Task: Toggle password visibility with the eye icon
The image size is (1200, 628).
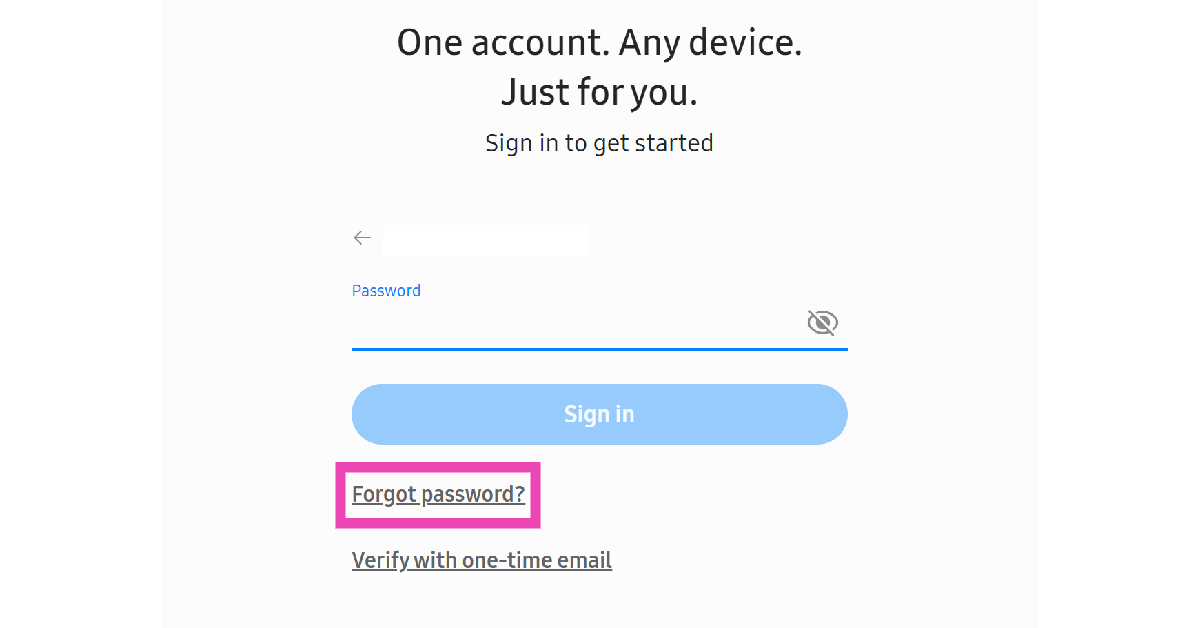Action: (x=822, y=322)
